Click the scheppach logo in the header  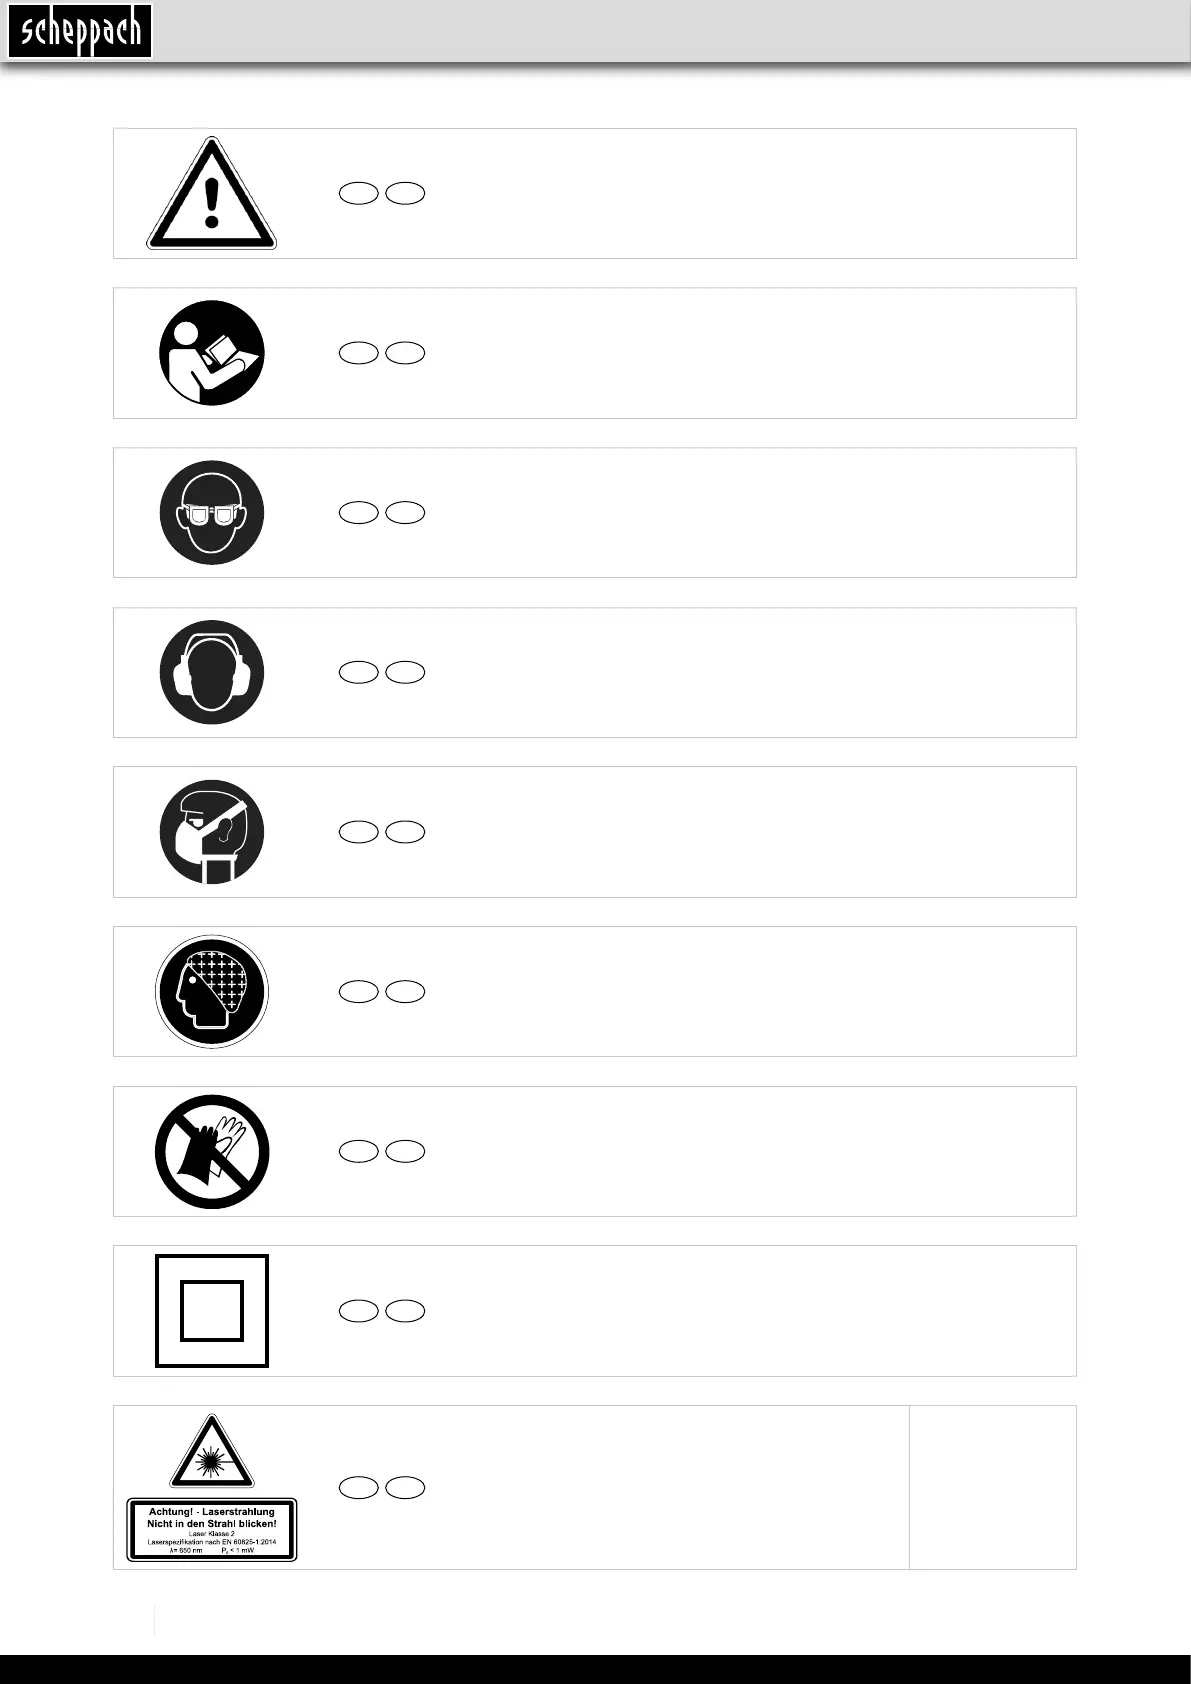click(80, 32)
